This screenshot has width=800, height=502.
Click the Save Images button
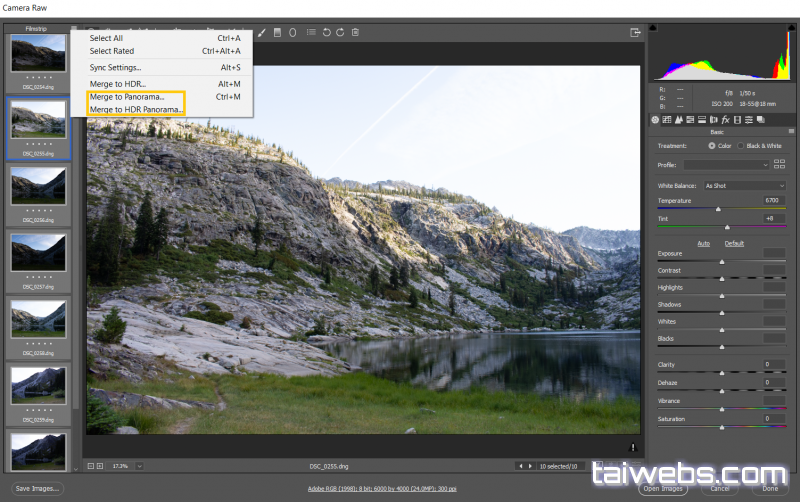click(38, 488)
